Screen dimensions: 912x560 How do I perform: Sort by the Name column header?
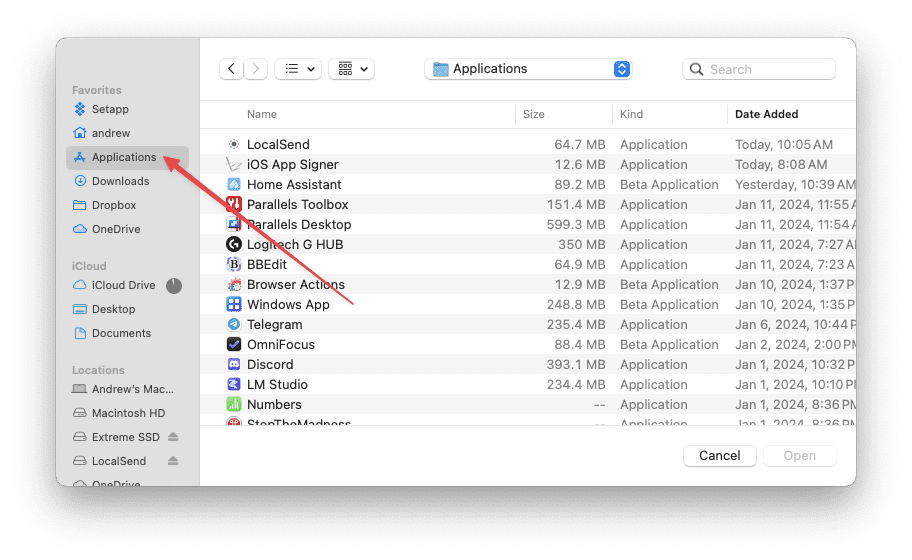[262, 115]
